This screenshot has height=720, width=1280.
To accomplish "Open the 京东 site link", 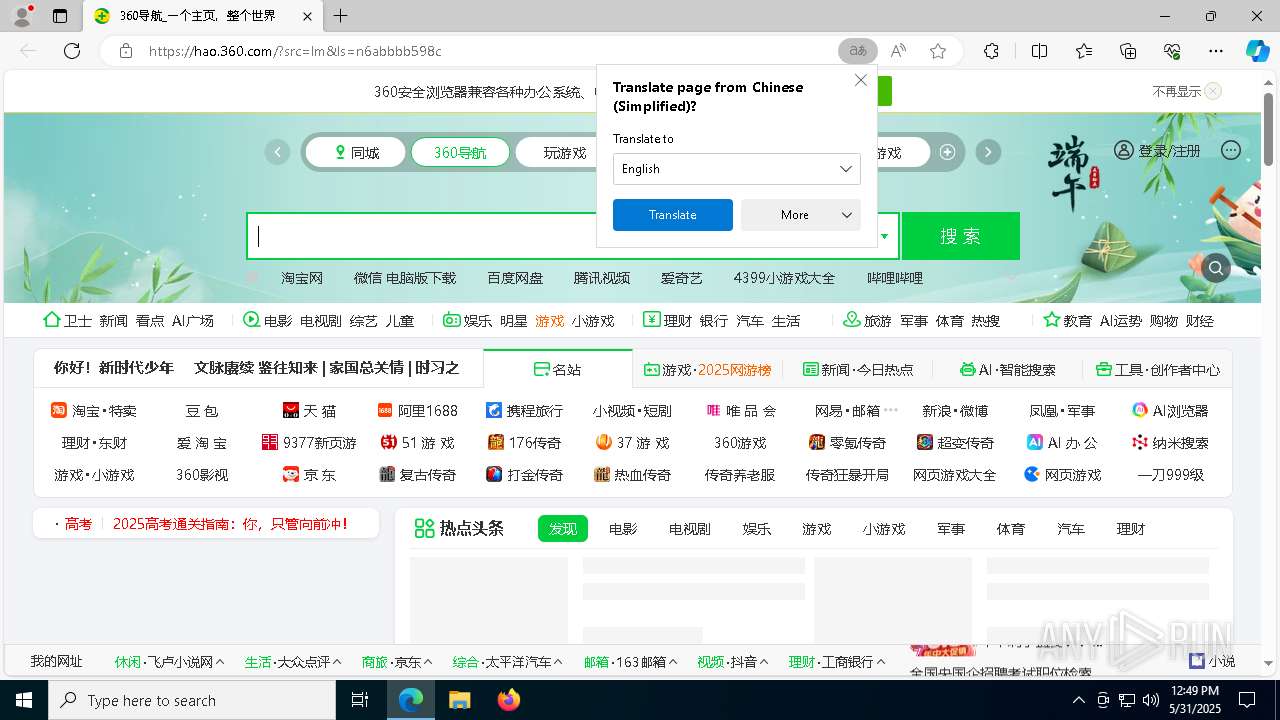I will click(x=309, y=474).
